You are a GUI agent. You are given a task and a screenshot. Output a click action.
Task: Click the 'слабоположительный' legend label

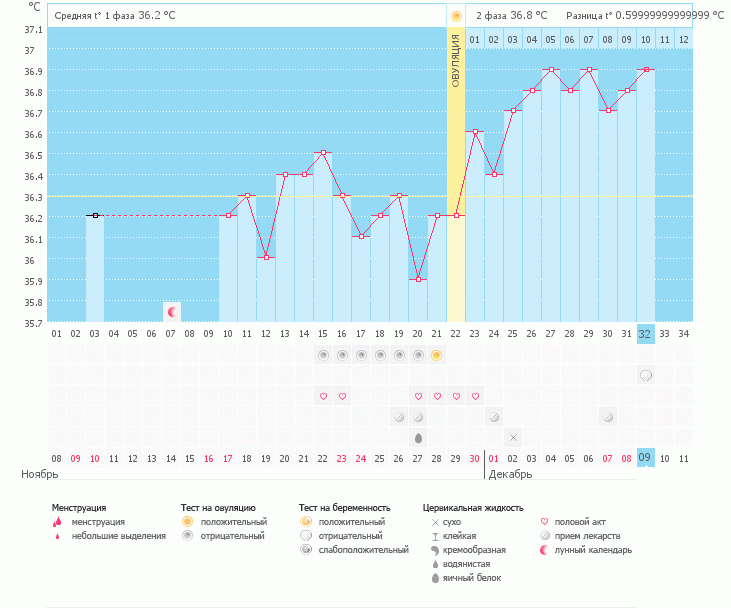coord(363,550)
